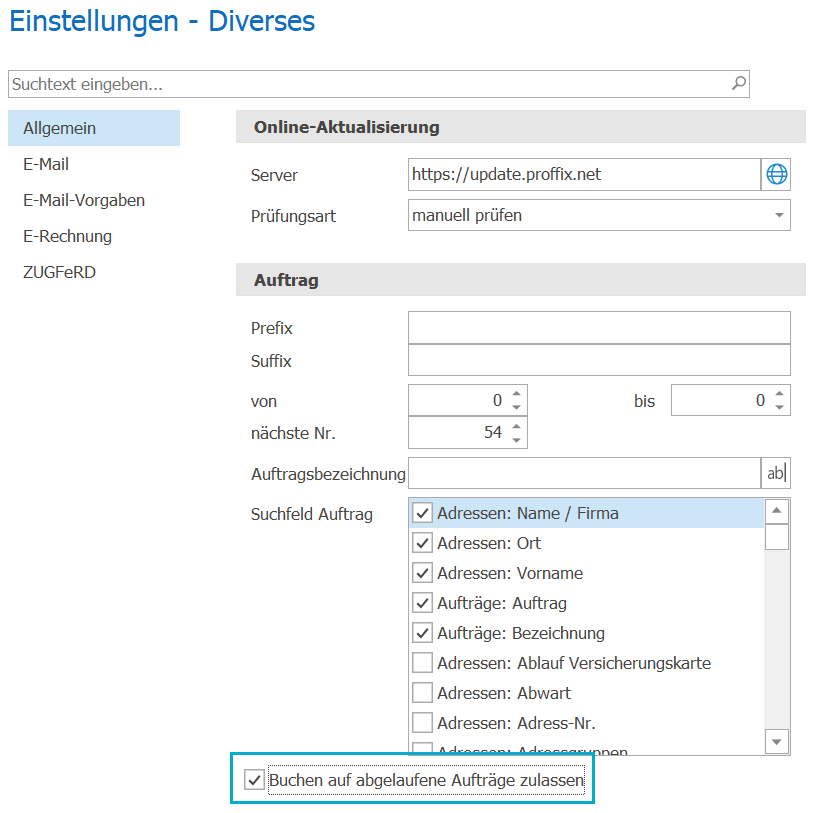823x813 pixels.
Task: Uncheck 'Aufträge: Auftrag' checkbox
Action: (x=423, y=603)
